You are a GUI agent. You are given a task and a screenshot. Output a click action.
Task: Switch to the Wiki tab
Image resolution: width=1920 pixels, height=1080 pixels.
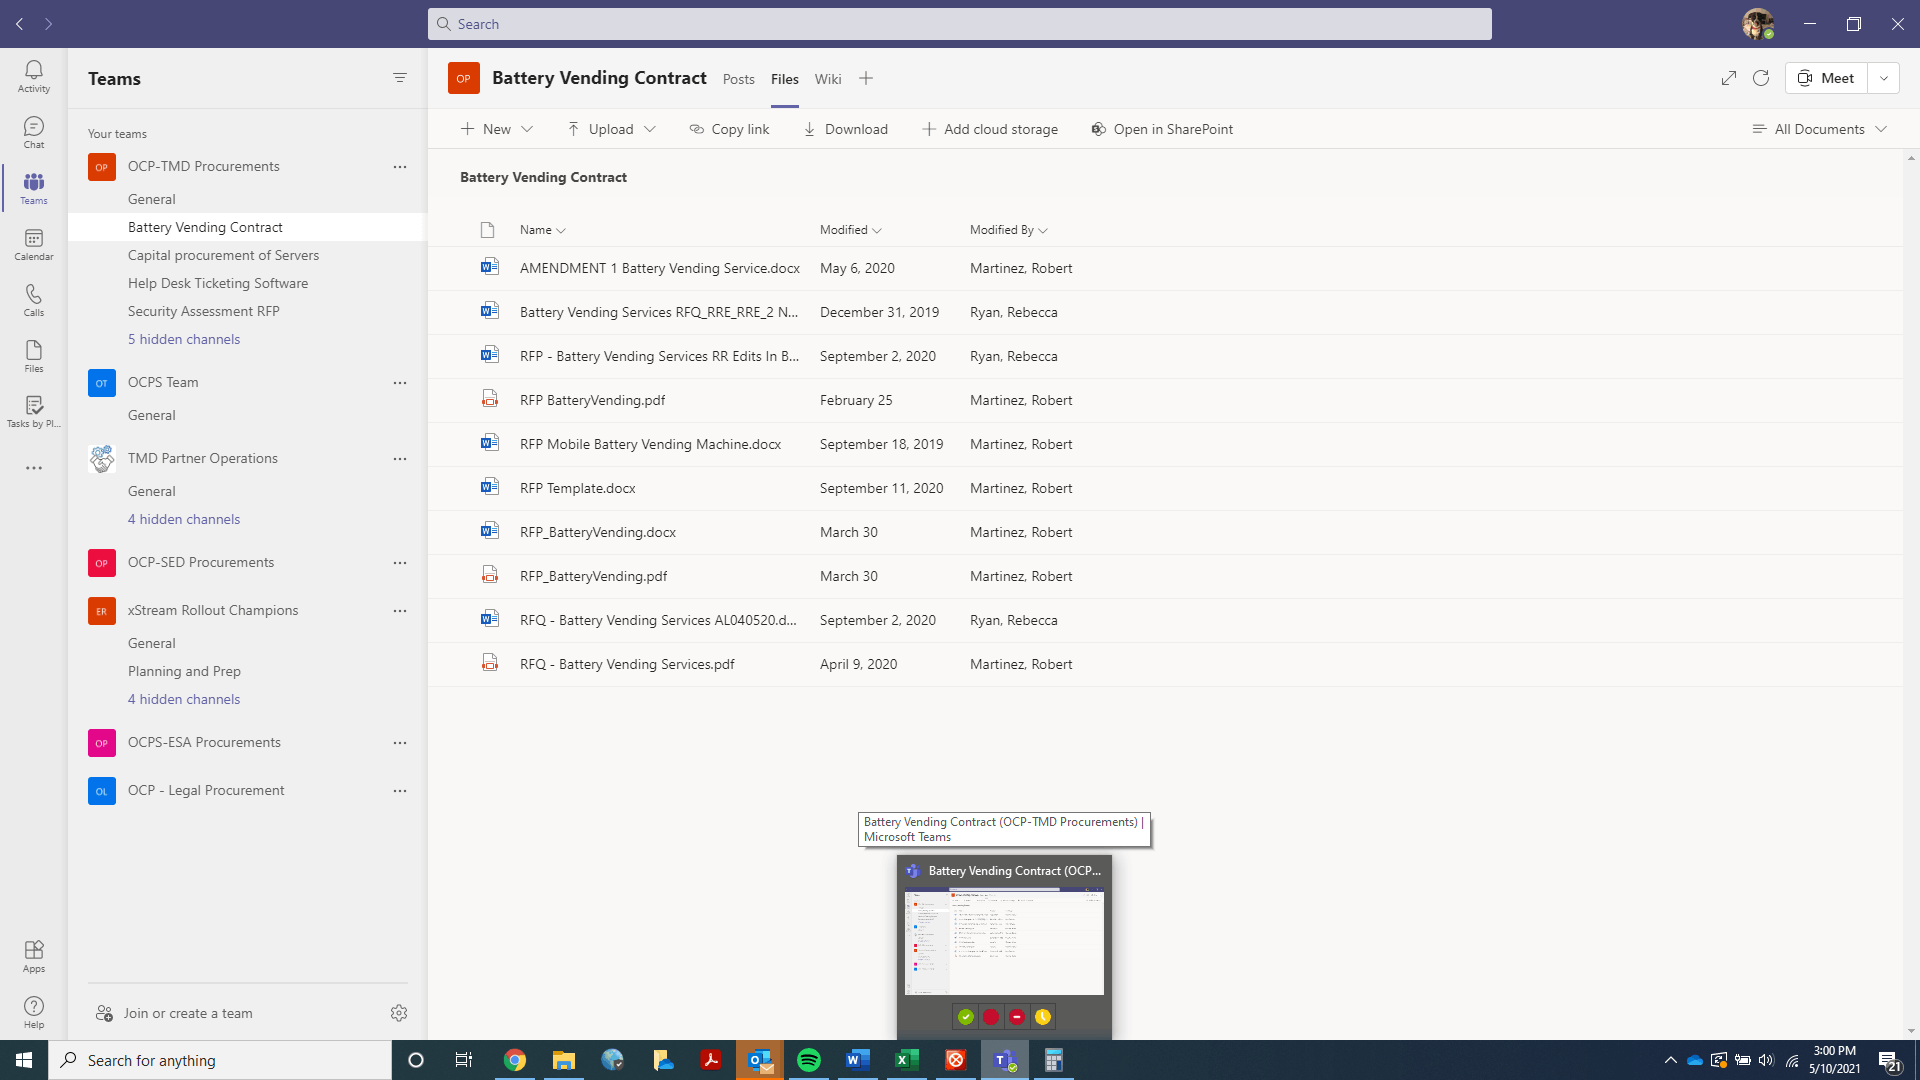[x=827, y=79]
